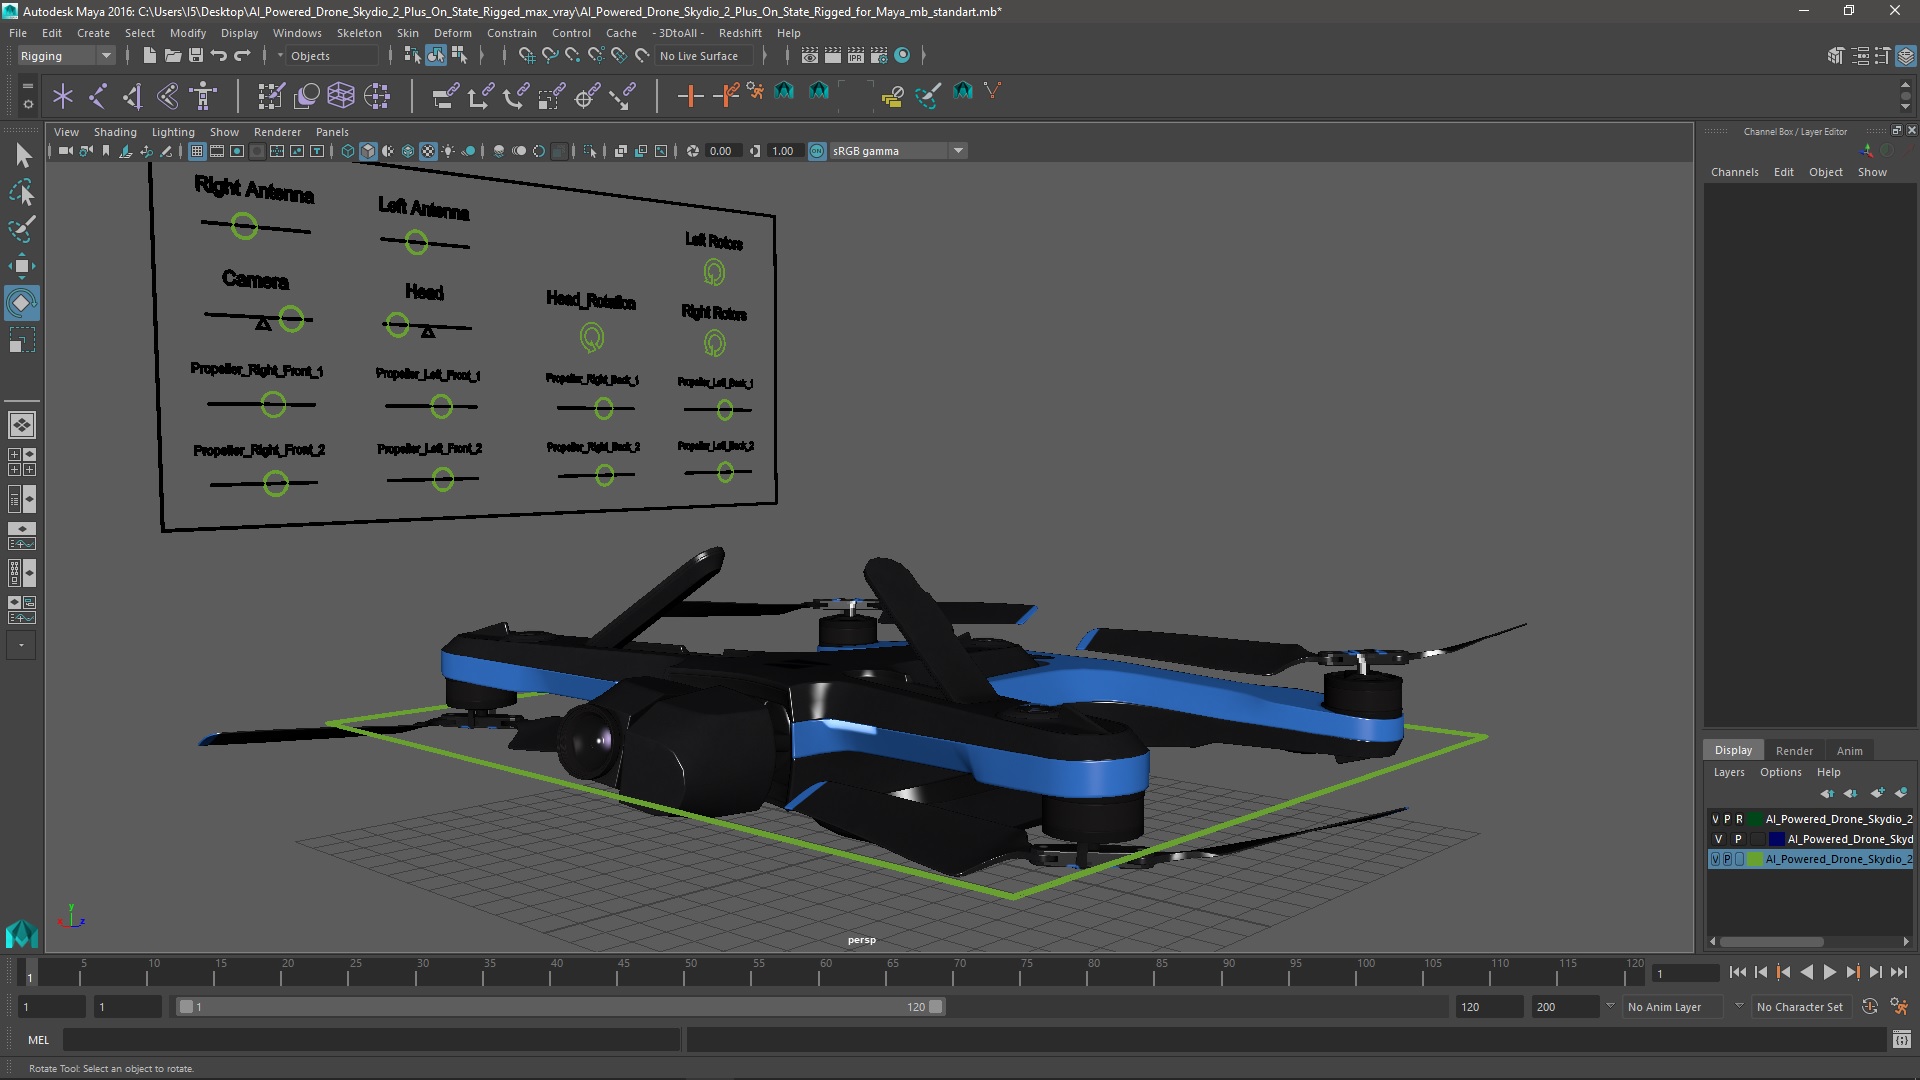Go to end of playback range
This screenshot has height=1080, width=1920.
pos(1899,972)
